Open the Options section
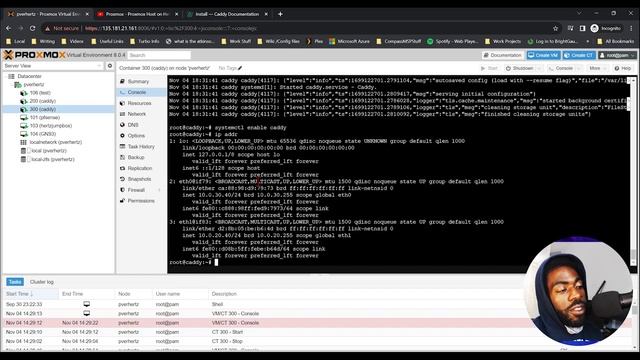 click(x=136, y=136)
